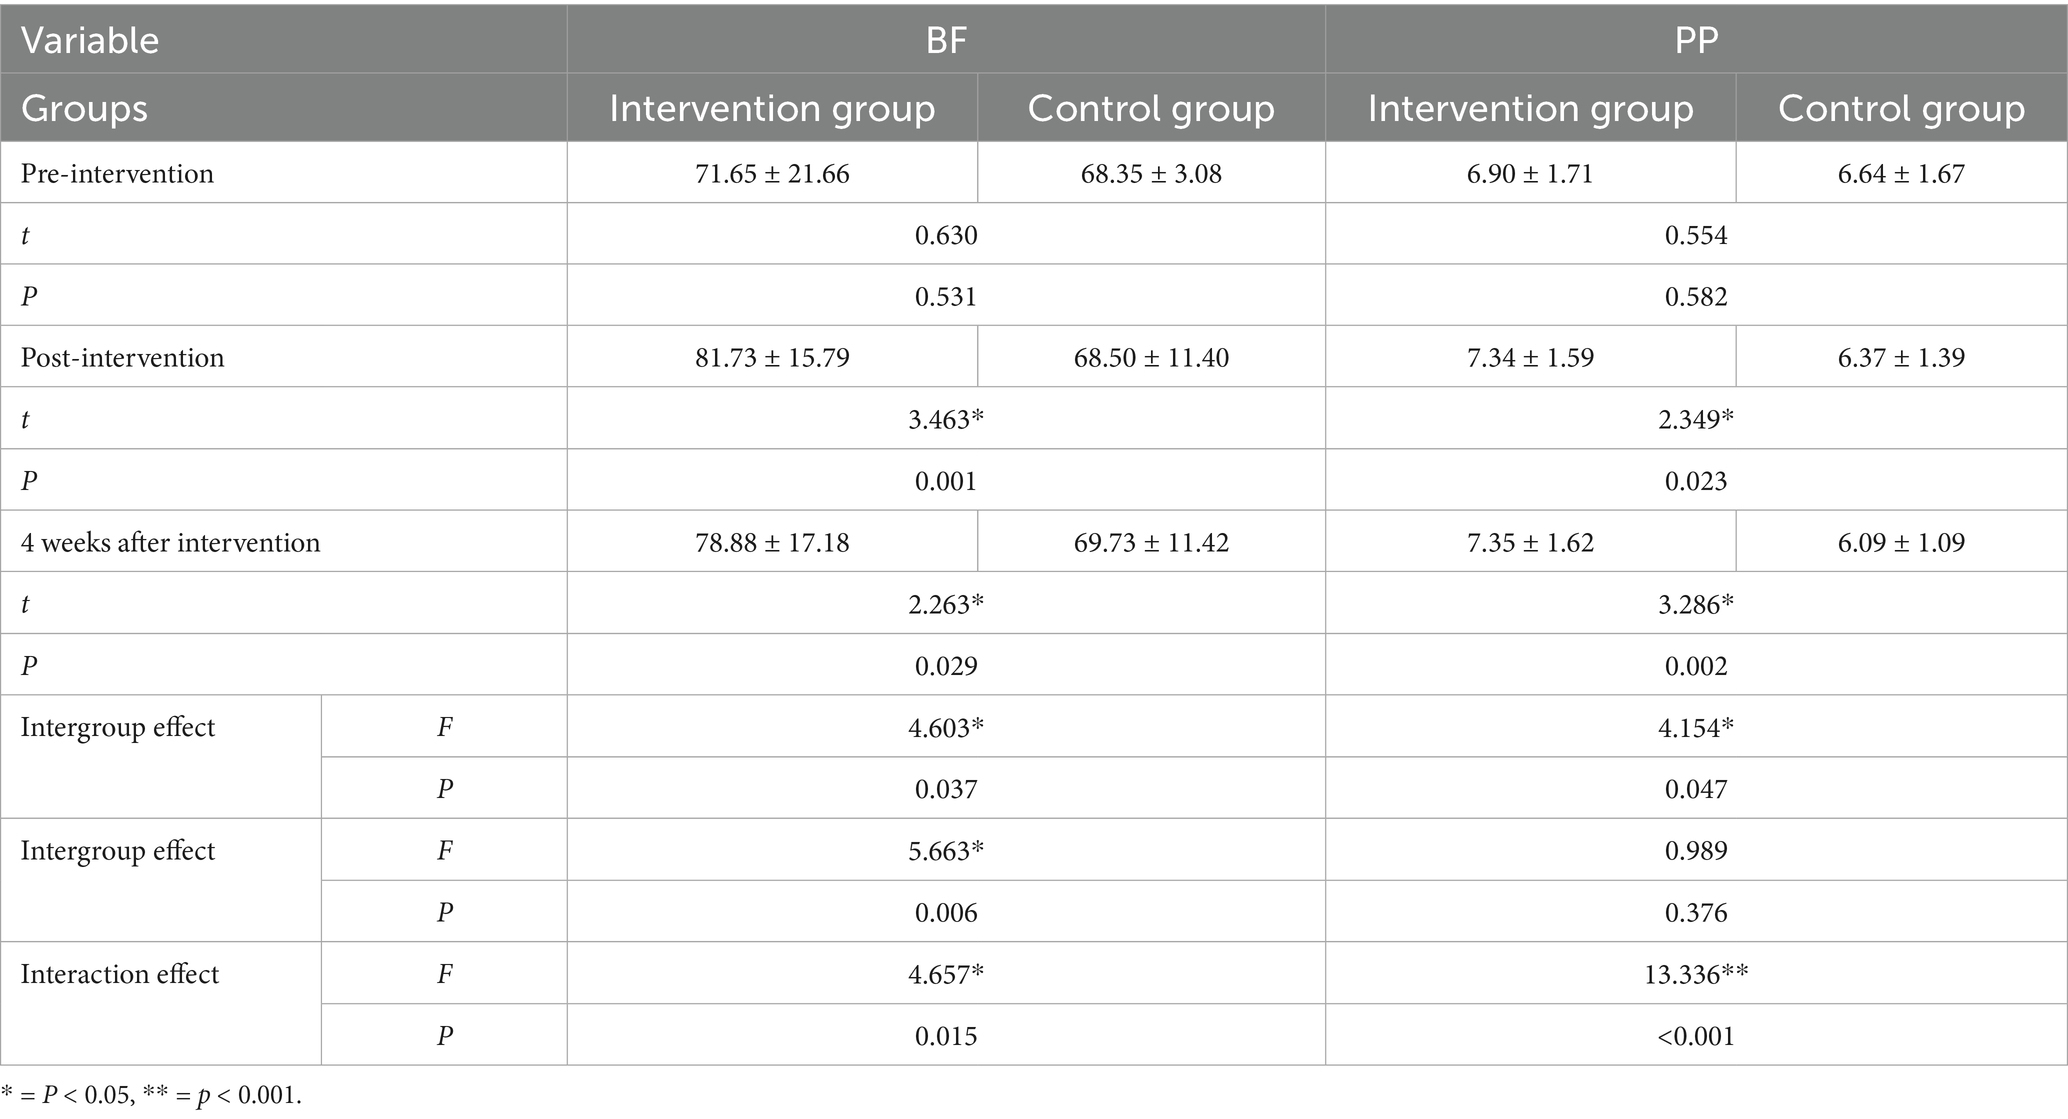Click the F value 5.663*
The height and width of the screenshot is (1119, 2068).
(946, 851)
